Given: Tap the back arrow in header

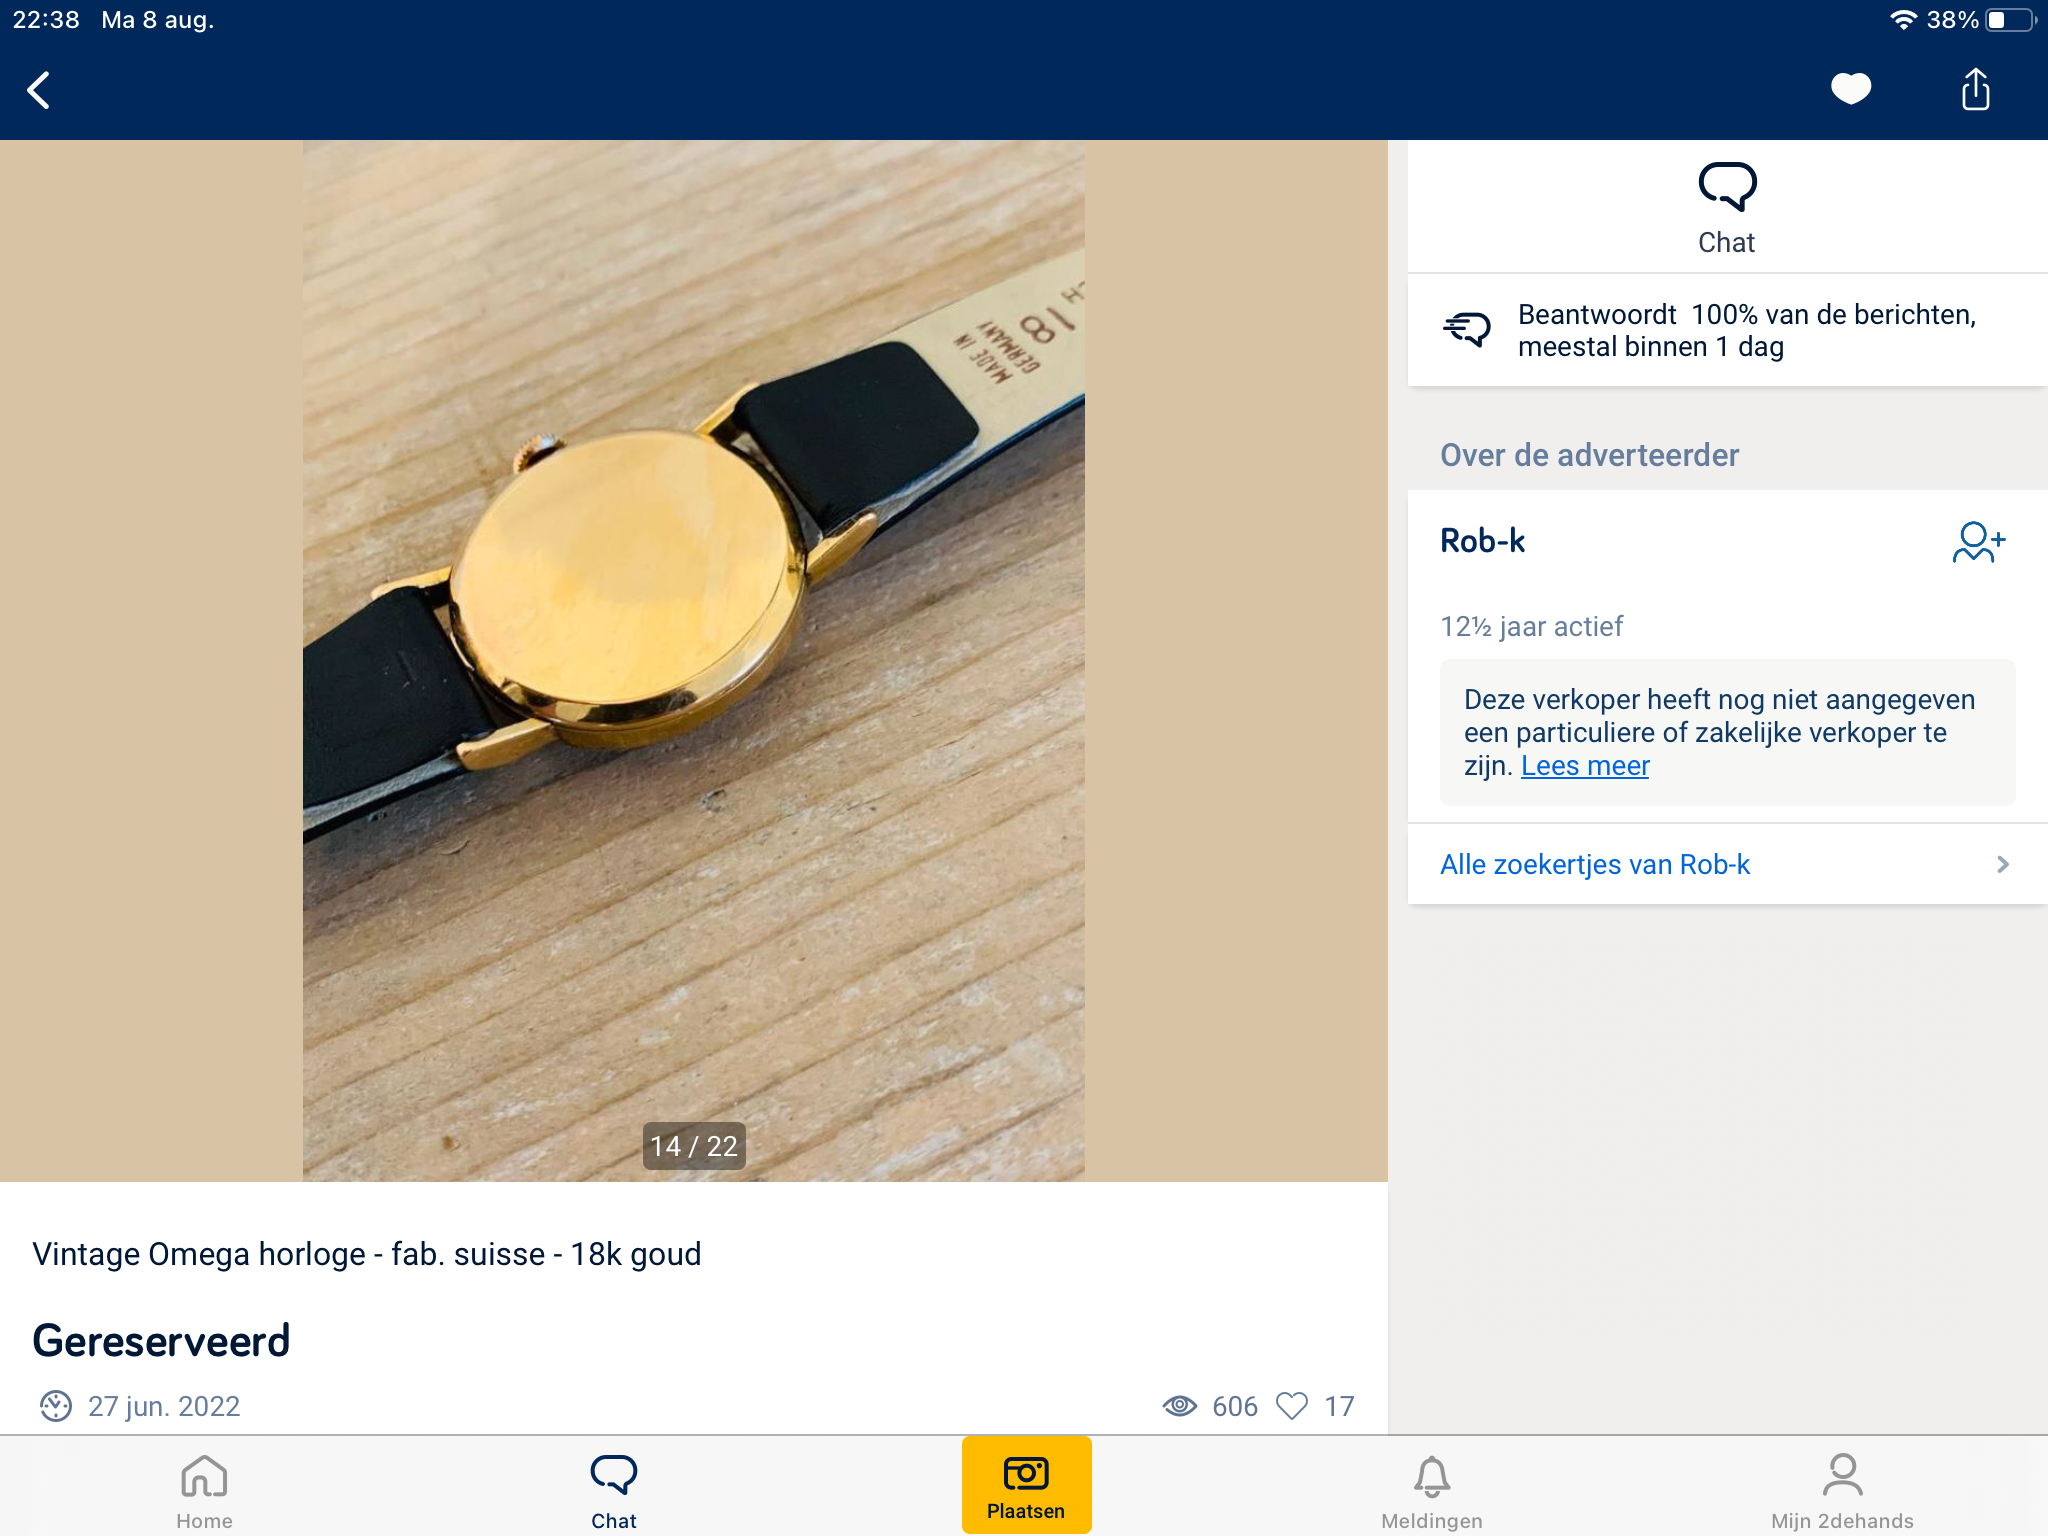Looking at the screenshot, I should pyautogui.click(x=39, y=90).
